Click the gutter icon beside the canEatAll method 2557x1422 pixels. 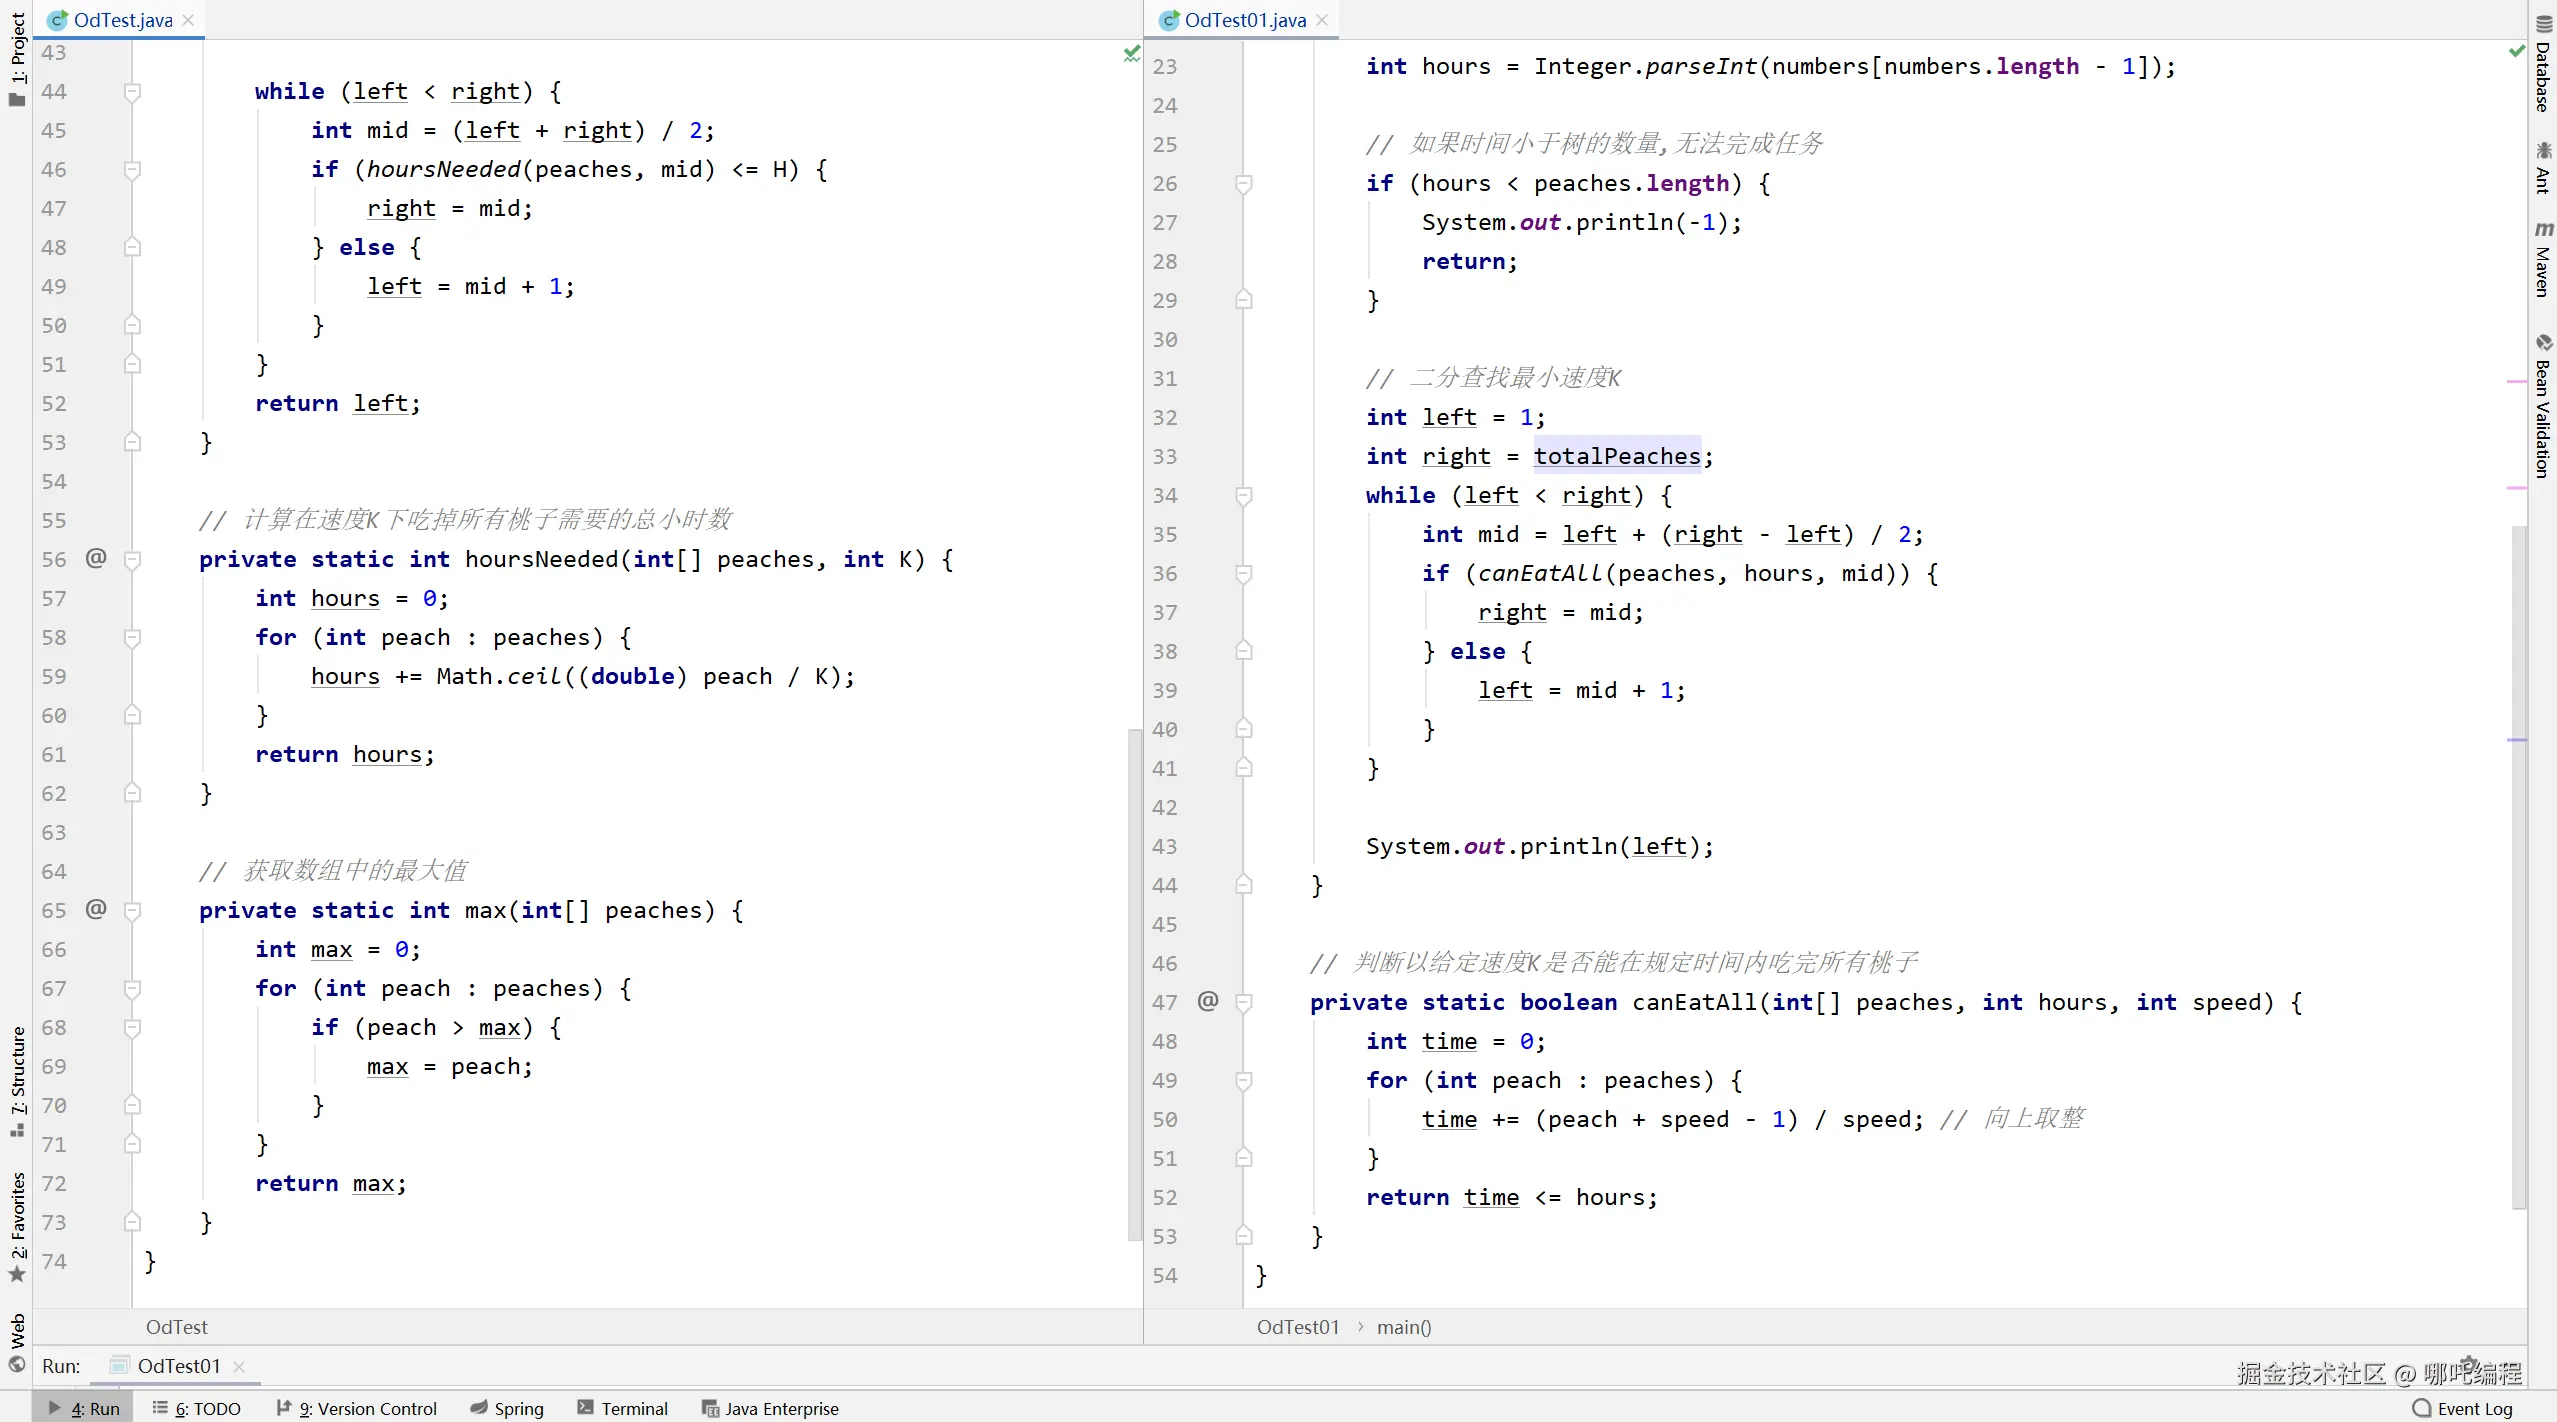point(1208,1001)
